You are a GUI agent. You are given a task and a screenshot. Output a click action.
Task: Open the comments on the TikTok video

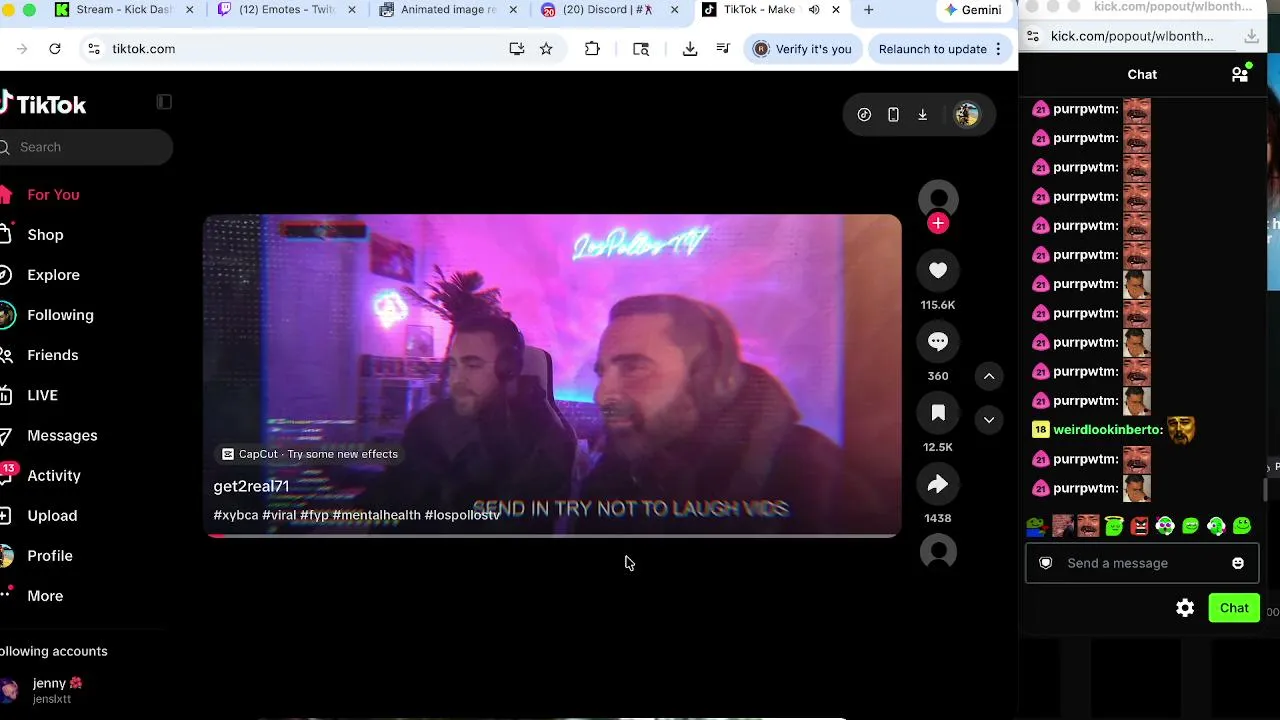click(938, 342)
